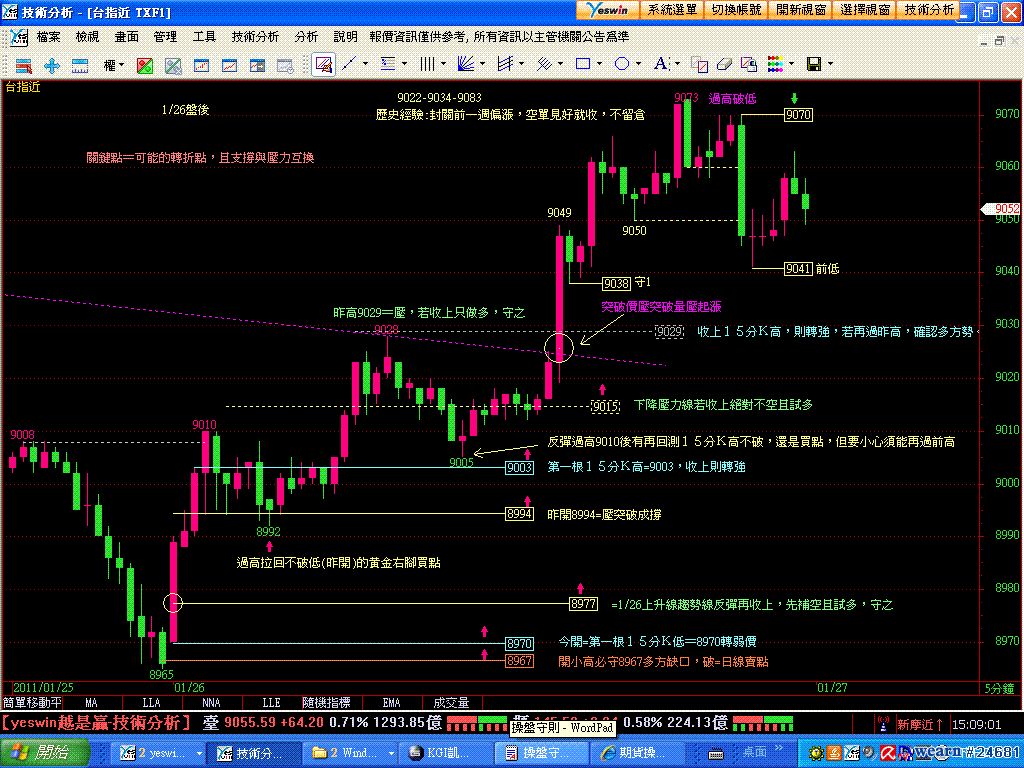This screenshot has width=1024, height=768.
Task: Select the text annotation A tool
Action: pos(661,63)
